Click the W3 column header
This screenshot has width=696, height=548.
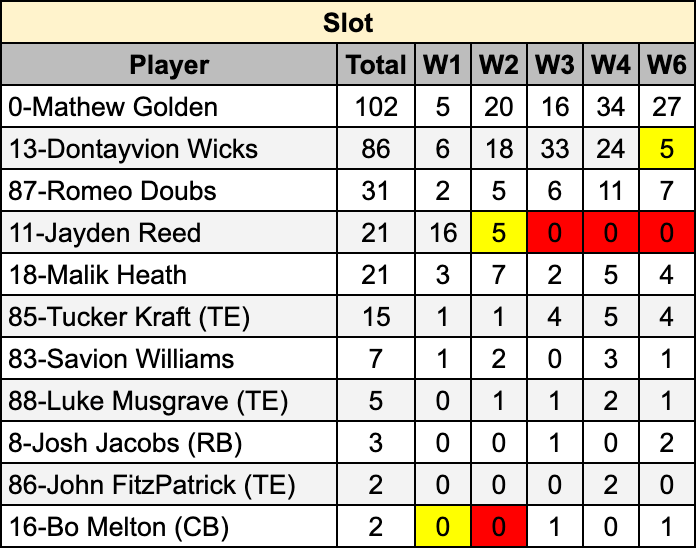(553, 65)
